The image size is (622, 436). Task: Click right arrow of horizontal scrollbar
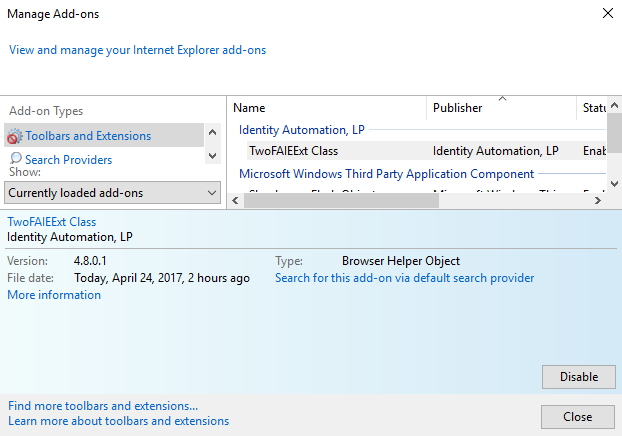597,201
